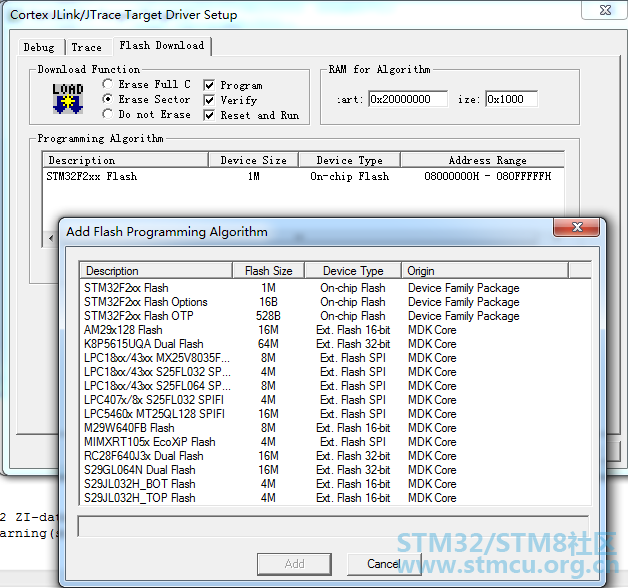The height and width of the screenshot is (588, 628).
Task: Close the Add Flash Programming Algorithm dialog
Action: (x=576, y=227)
